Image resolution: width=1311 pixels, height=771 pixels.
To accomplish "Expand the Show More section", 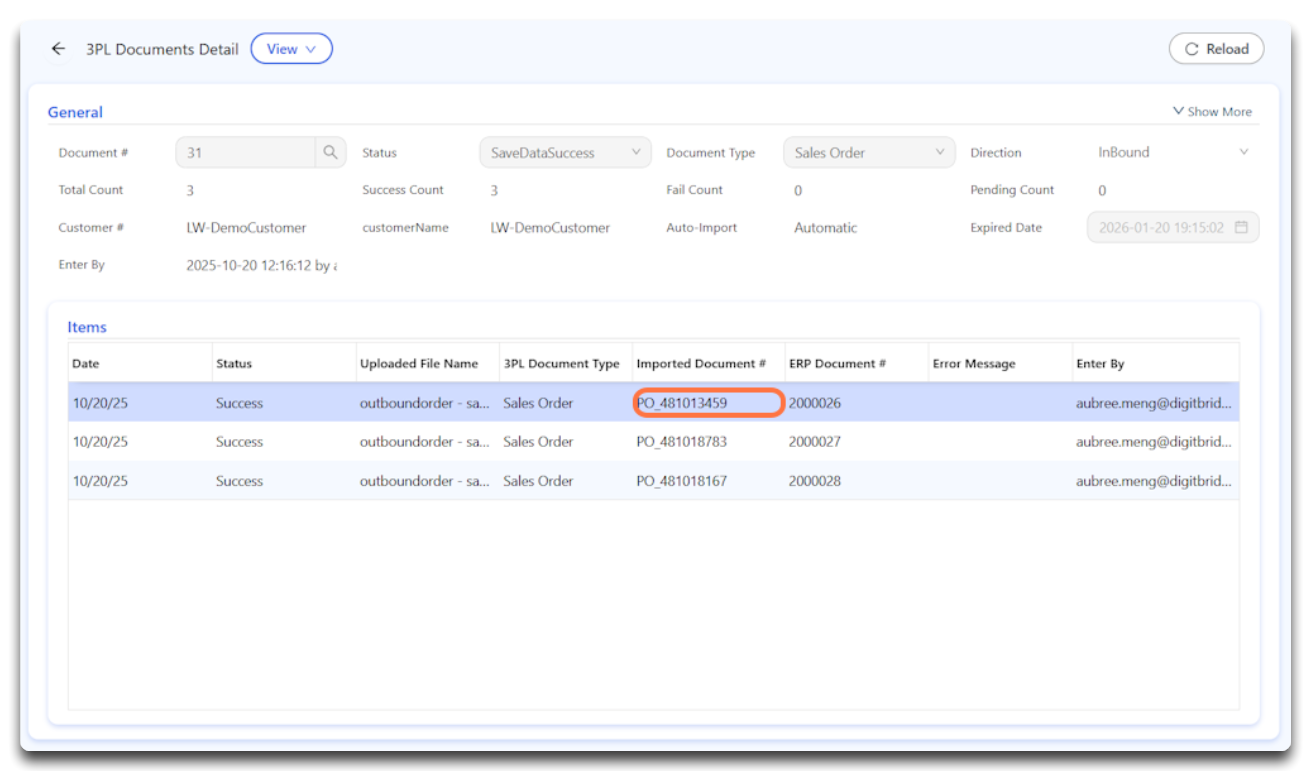I will (x=1212, y=112).
